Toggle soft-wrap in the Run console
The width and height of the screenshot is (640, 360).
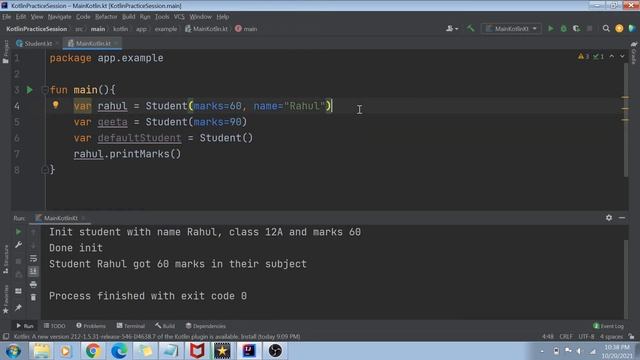pyautogui.click(x=33, y=258)
